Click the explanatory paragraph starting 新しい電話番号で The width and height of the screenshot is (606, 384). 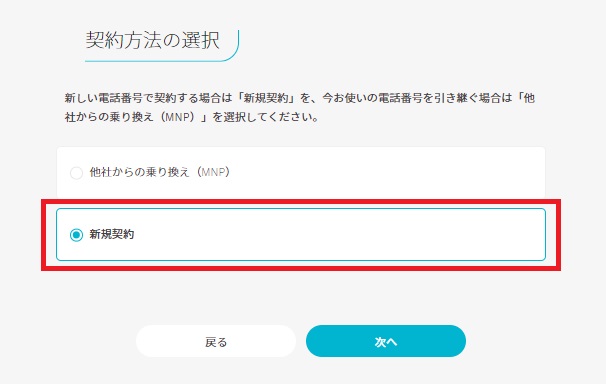tap(300, 107)
